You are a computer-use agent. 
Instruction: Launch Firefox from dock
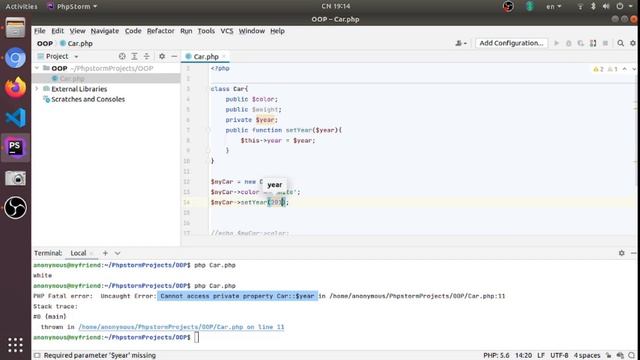15,87
